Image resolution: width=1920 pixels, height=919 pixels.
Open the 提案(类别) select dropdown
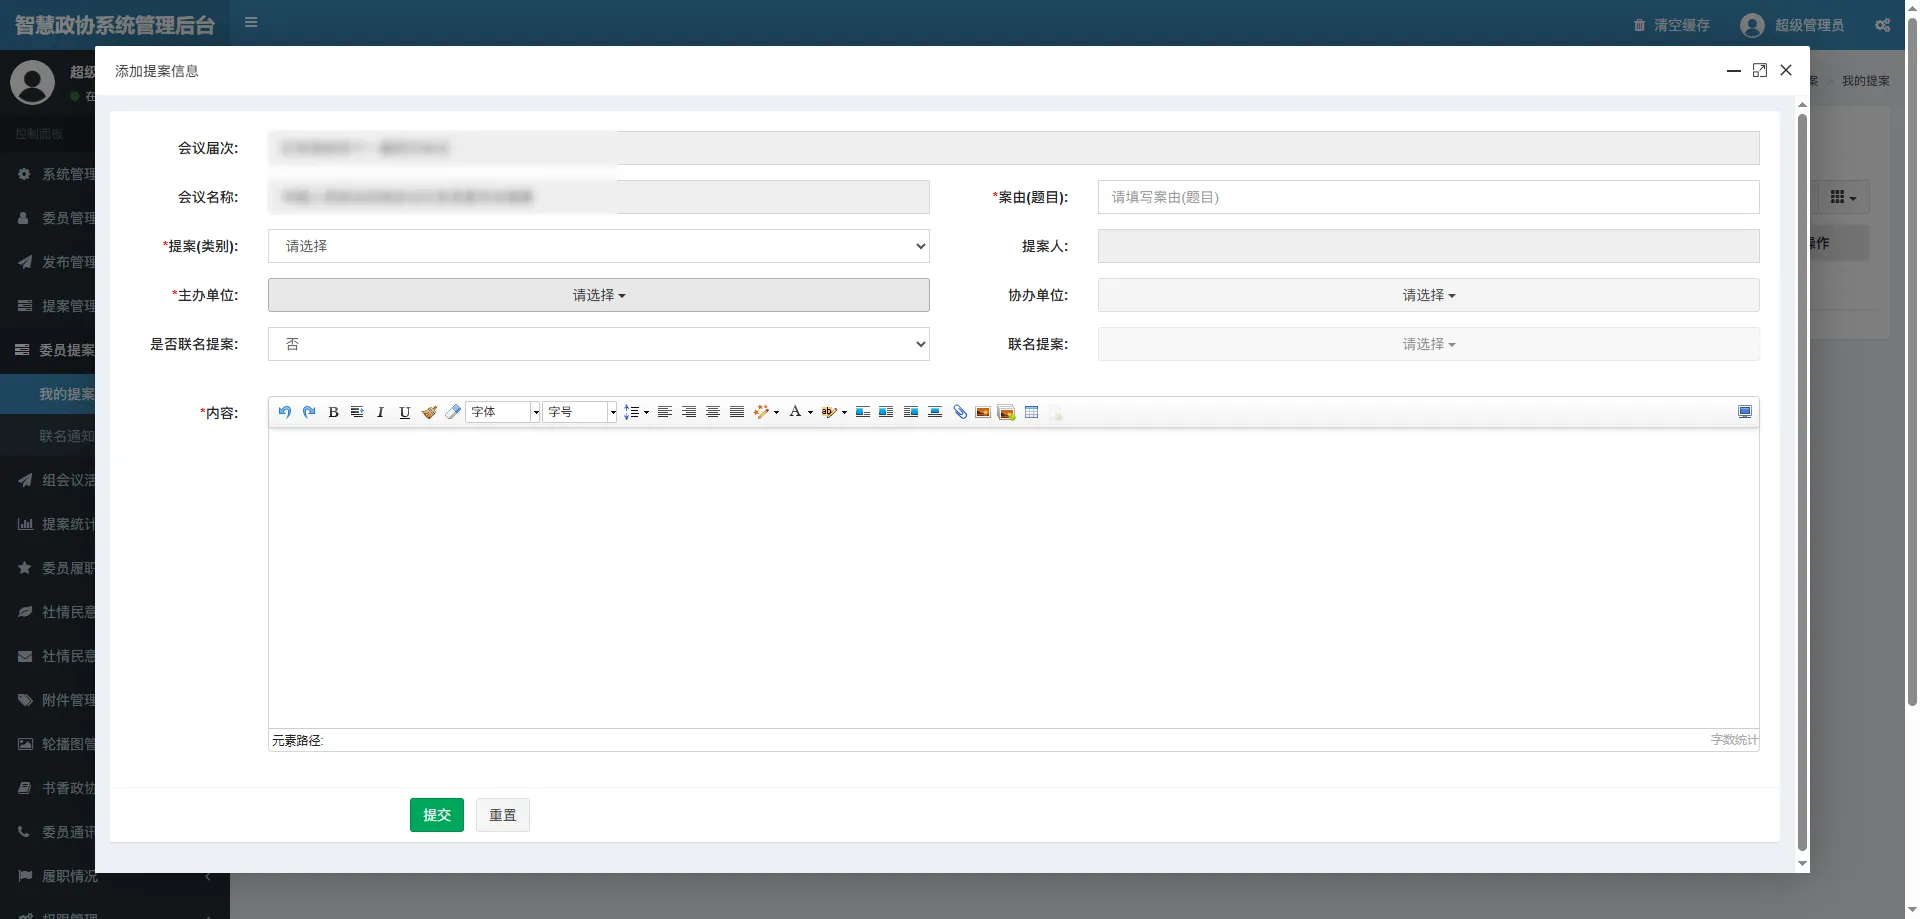point(598,246)
